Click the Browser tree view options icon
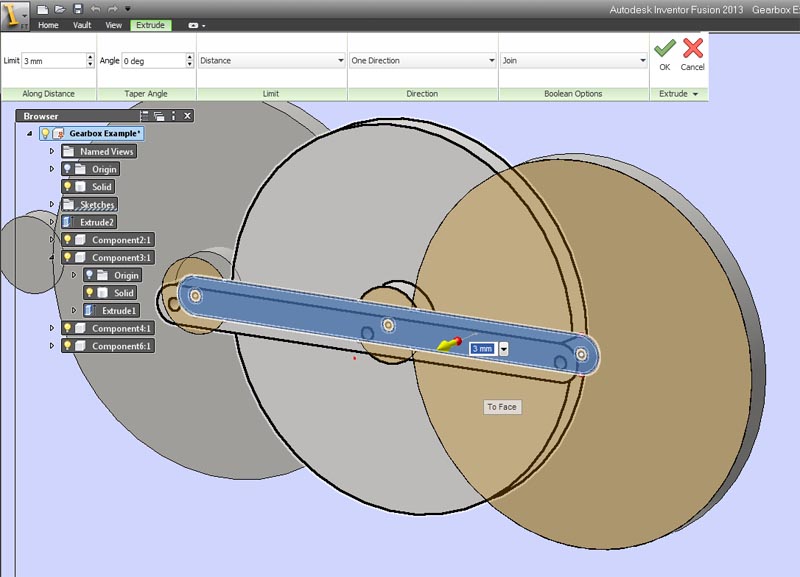This screenshot has width=800, height=577. click(x=144, y=116)
